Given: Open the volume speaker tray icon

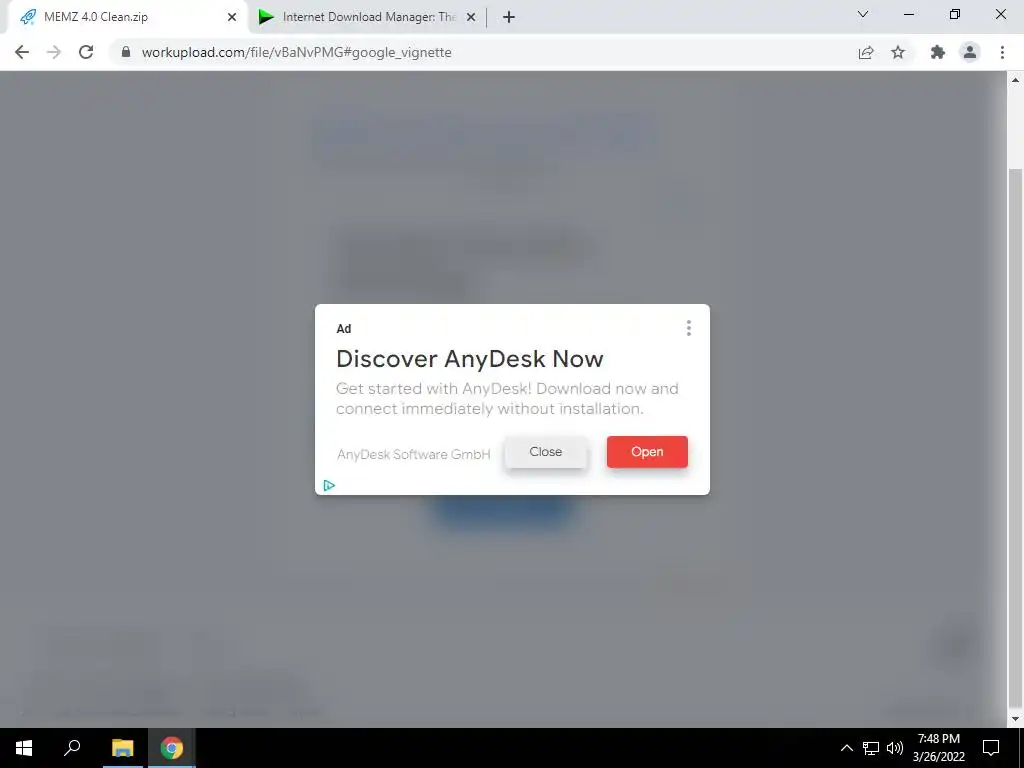Looking at the screenshot, I should pos(895,748).
